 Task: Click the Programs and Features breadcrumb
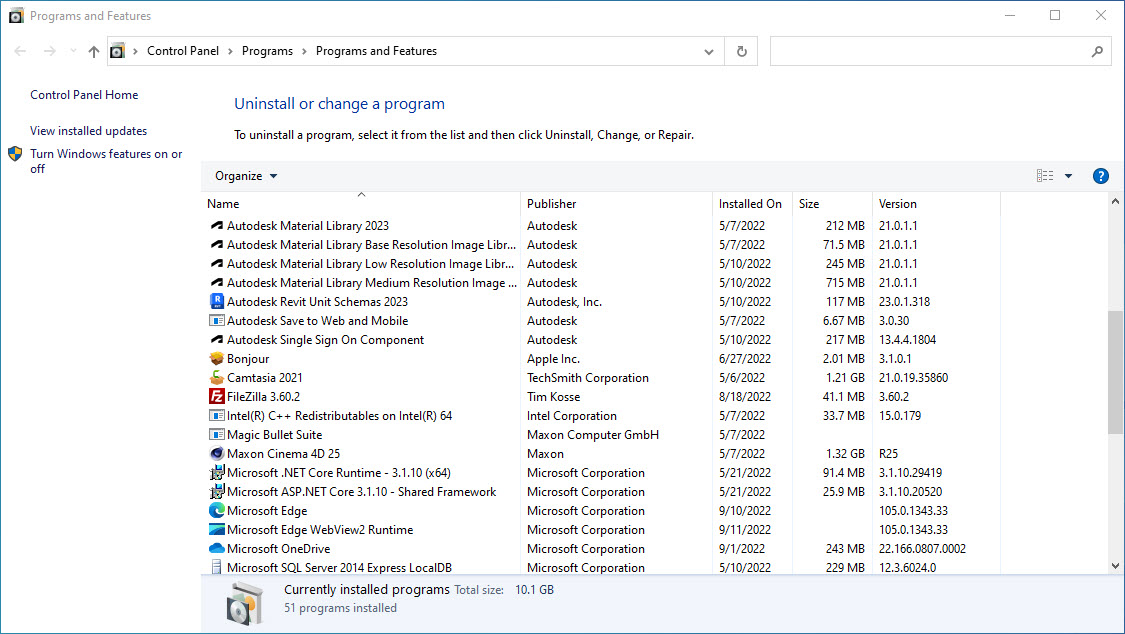[x=376, y=51]
